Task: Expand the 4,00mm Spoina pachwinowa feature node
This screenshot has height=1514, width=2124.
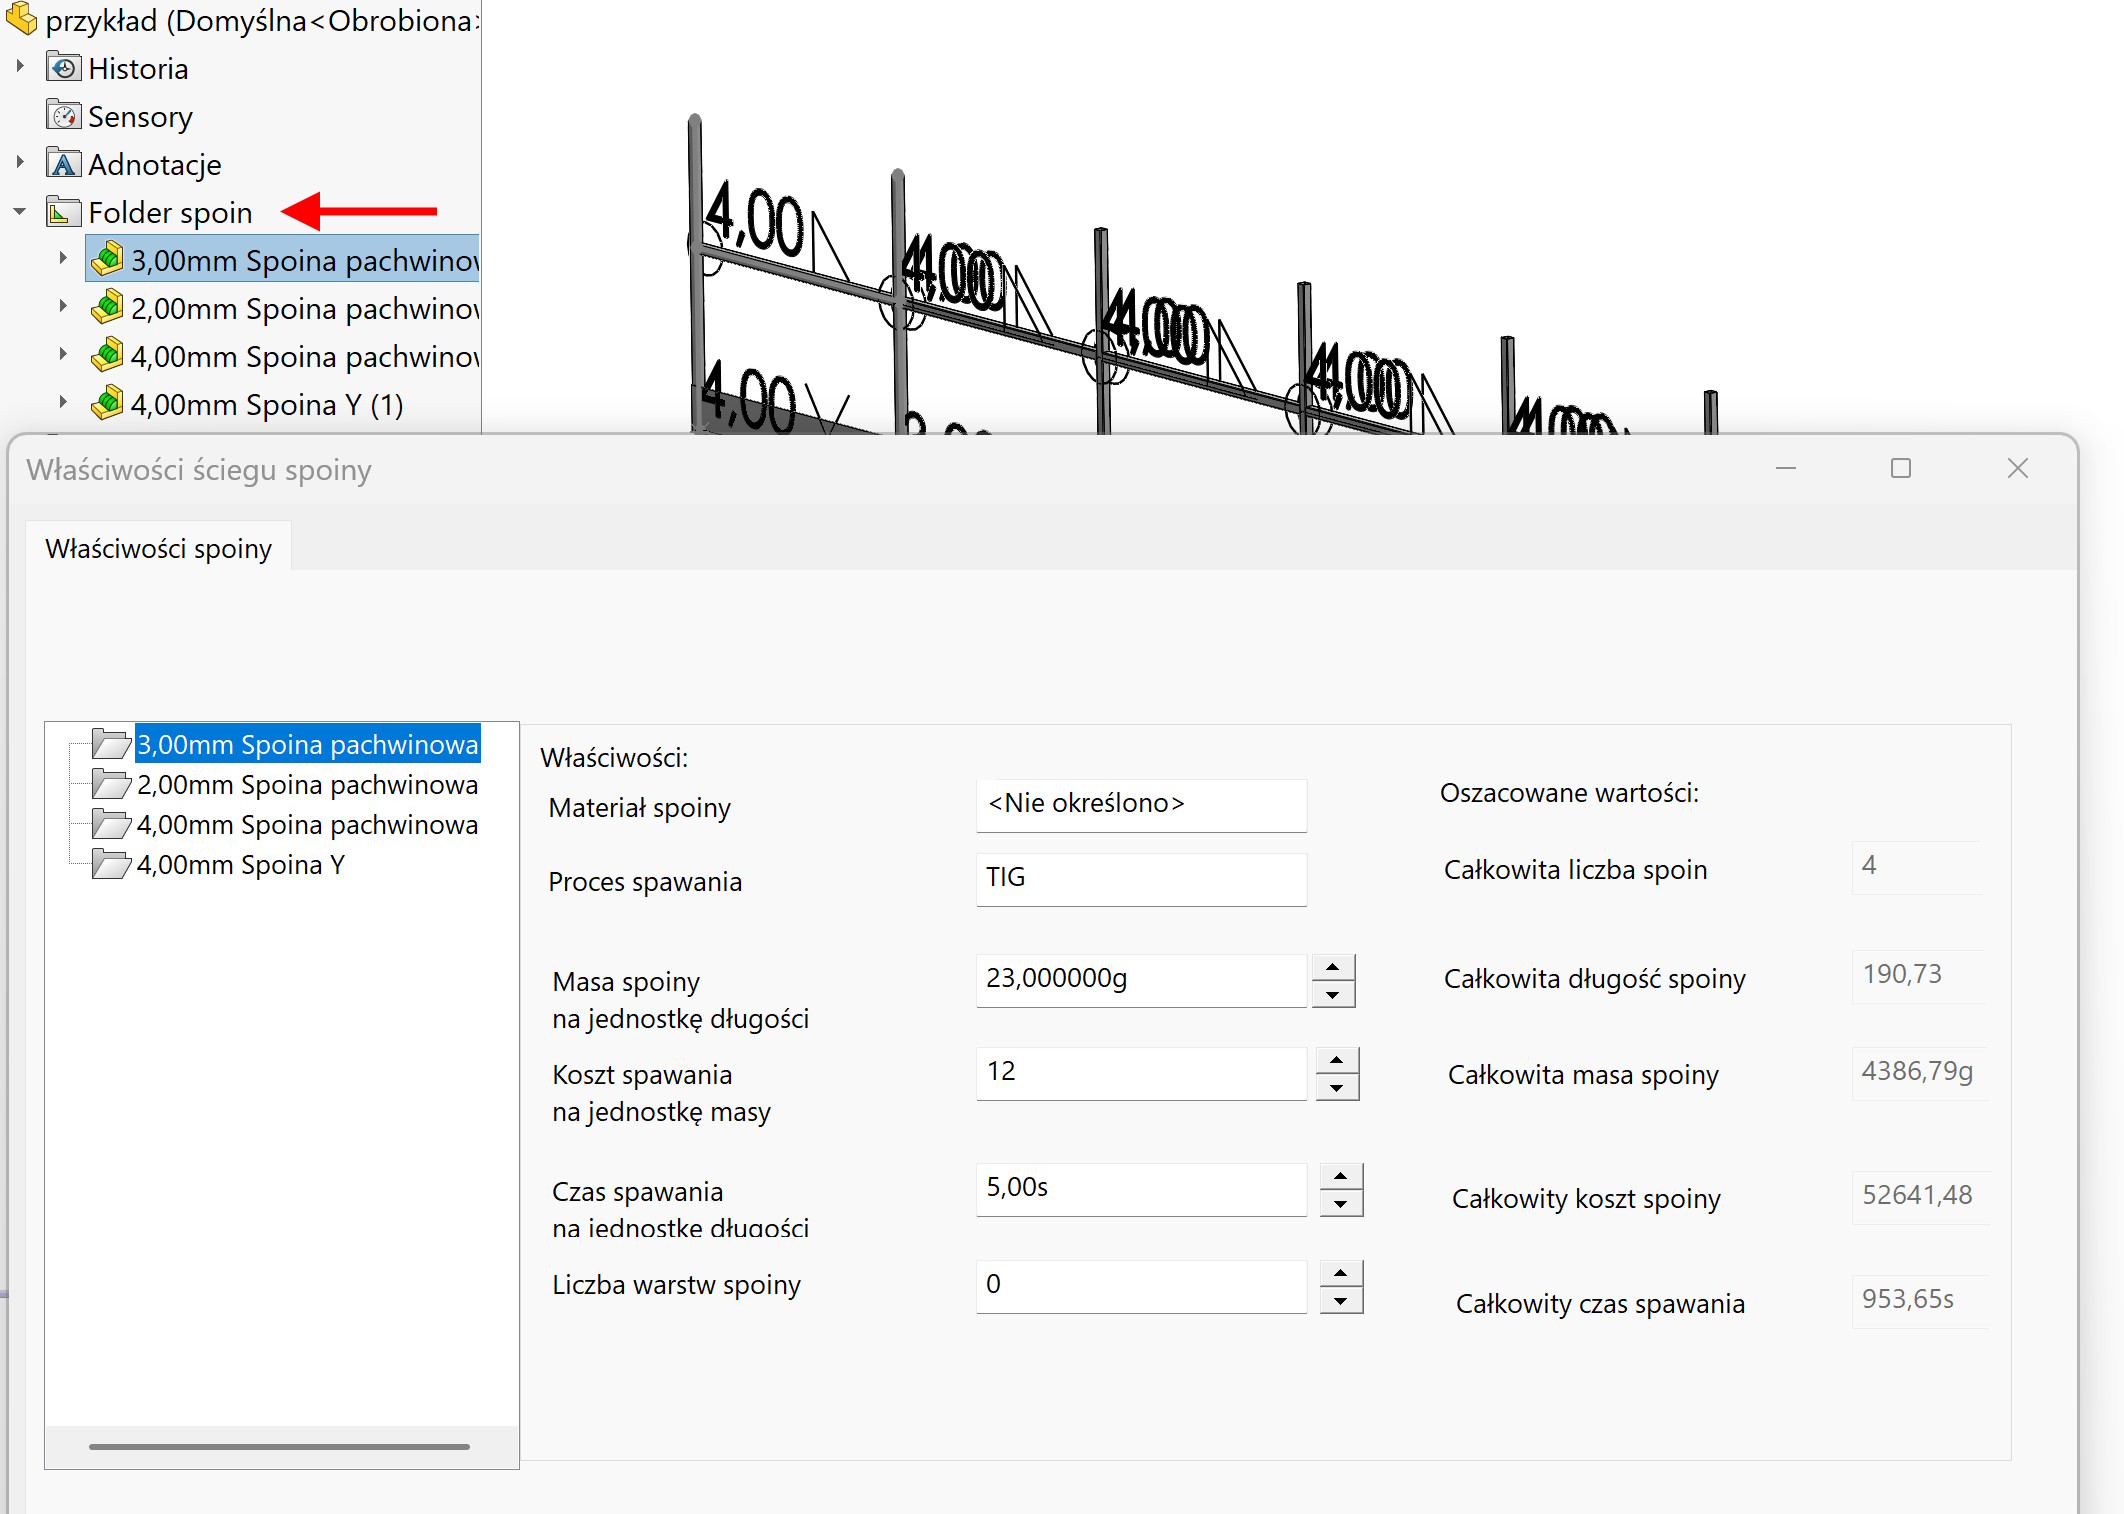Action: (x=62, y=355)
